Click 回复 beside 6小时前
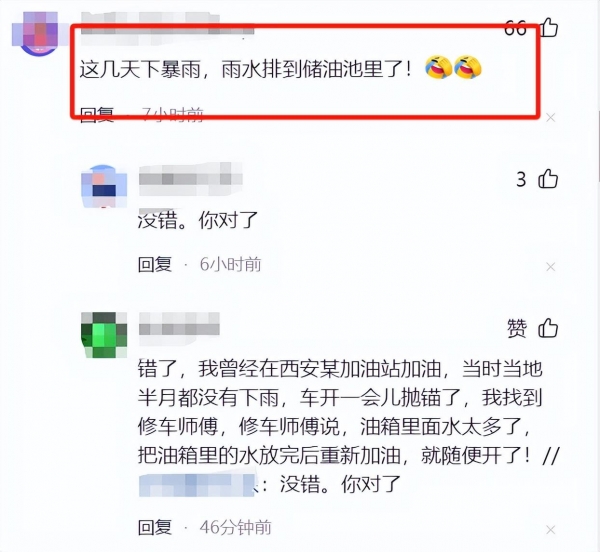Viewport: 600px width, 552px height. point(155,264)
